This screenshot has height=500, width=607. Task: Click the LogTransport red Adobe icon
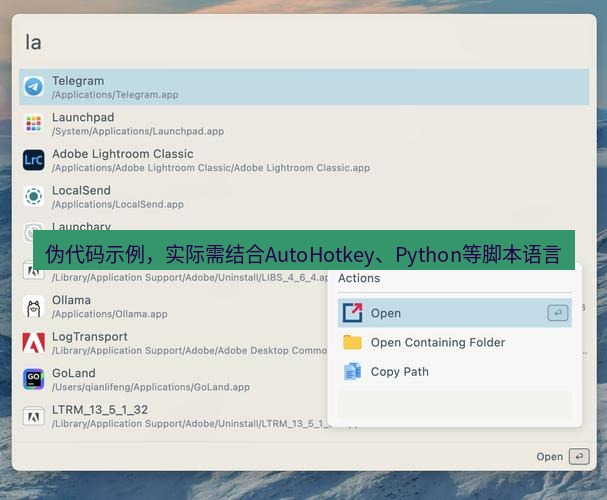coord(34,342)
